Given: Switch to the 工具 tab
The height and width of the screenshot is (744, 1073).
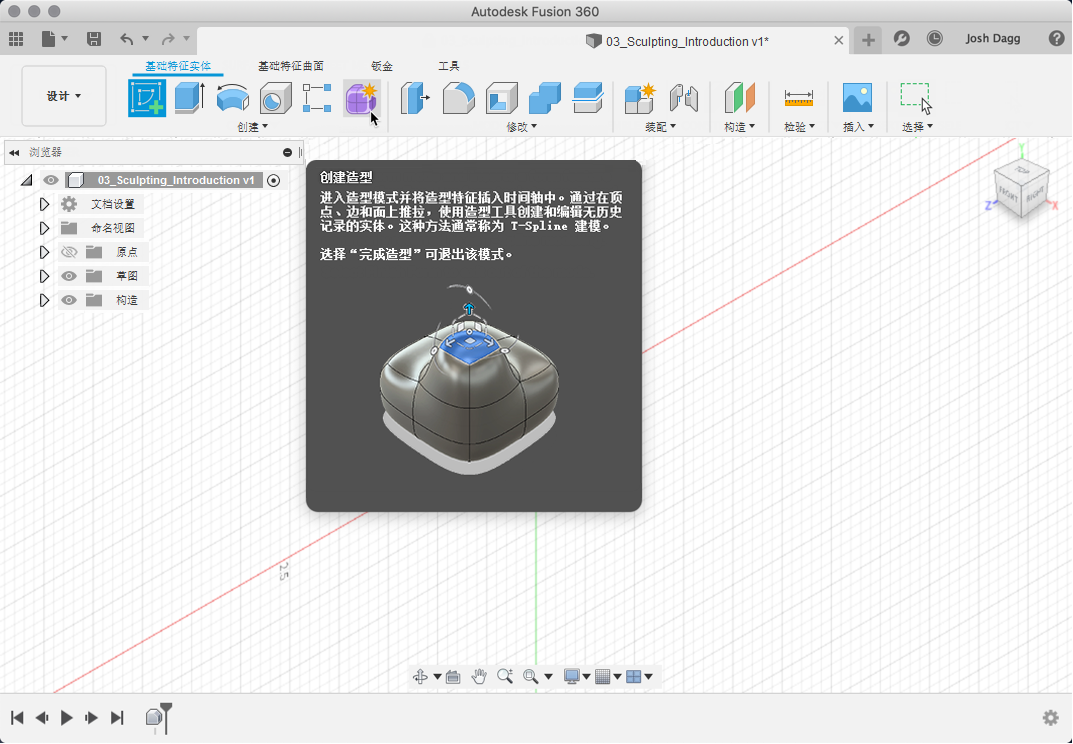Looking at the screenshot, I should point(449,66).
